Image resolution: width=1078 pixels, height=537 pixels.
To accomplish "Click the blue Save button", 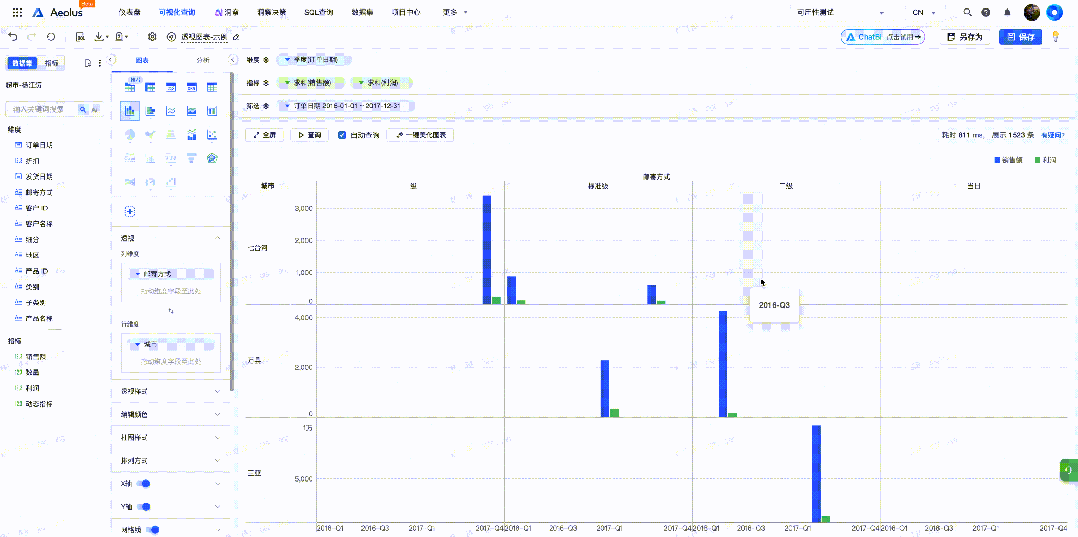I will coord(1020,37).
